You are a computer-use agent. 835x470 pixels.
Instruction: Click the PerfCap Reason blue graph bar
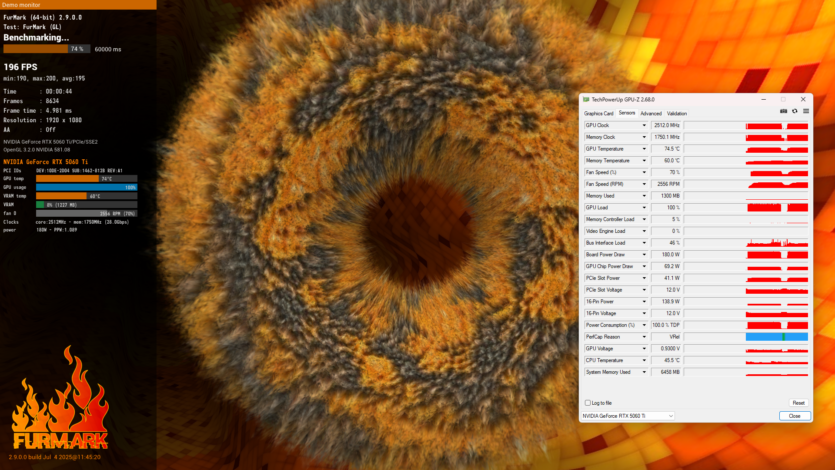pos(777,337)
